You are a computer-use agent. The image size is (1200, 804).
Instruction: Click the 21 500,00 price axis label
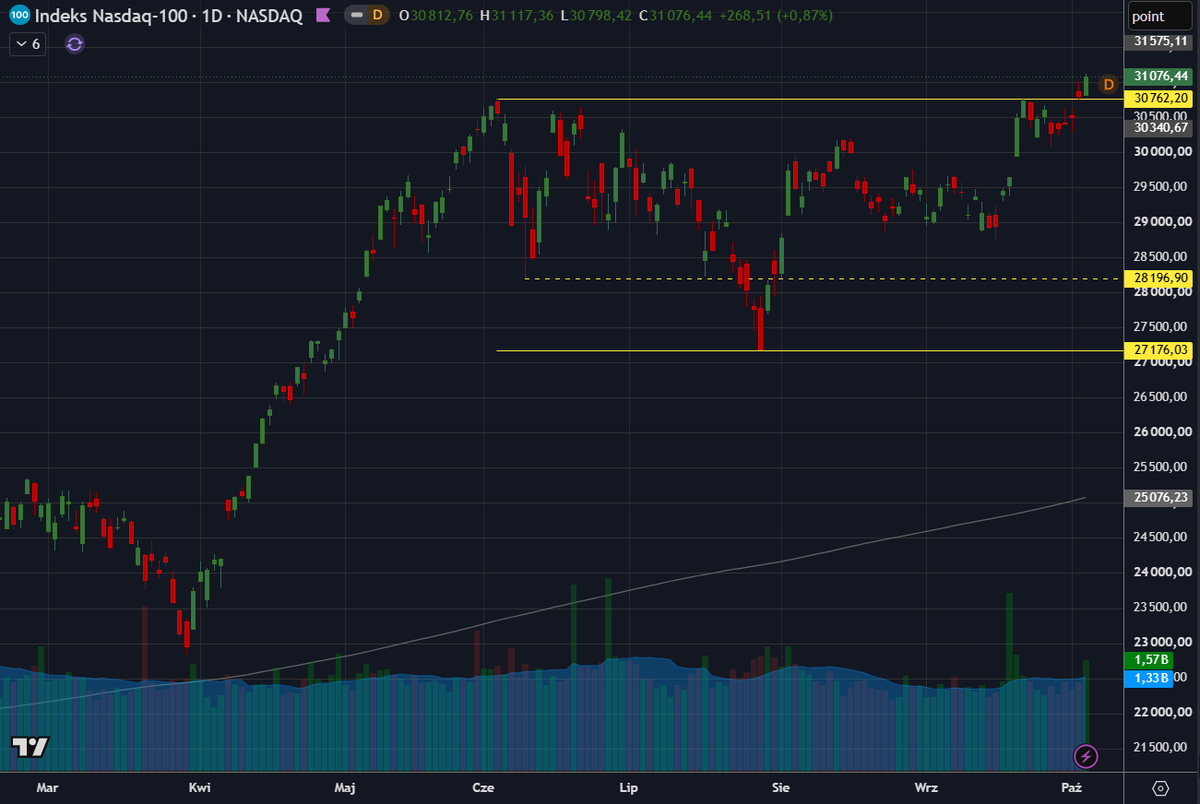click(x=1158, y=747)
